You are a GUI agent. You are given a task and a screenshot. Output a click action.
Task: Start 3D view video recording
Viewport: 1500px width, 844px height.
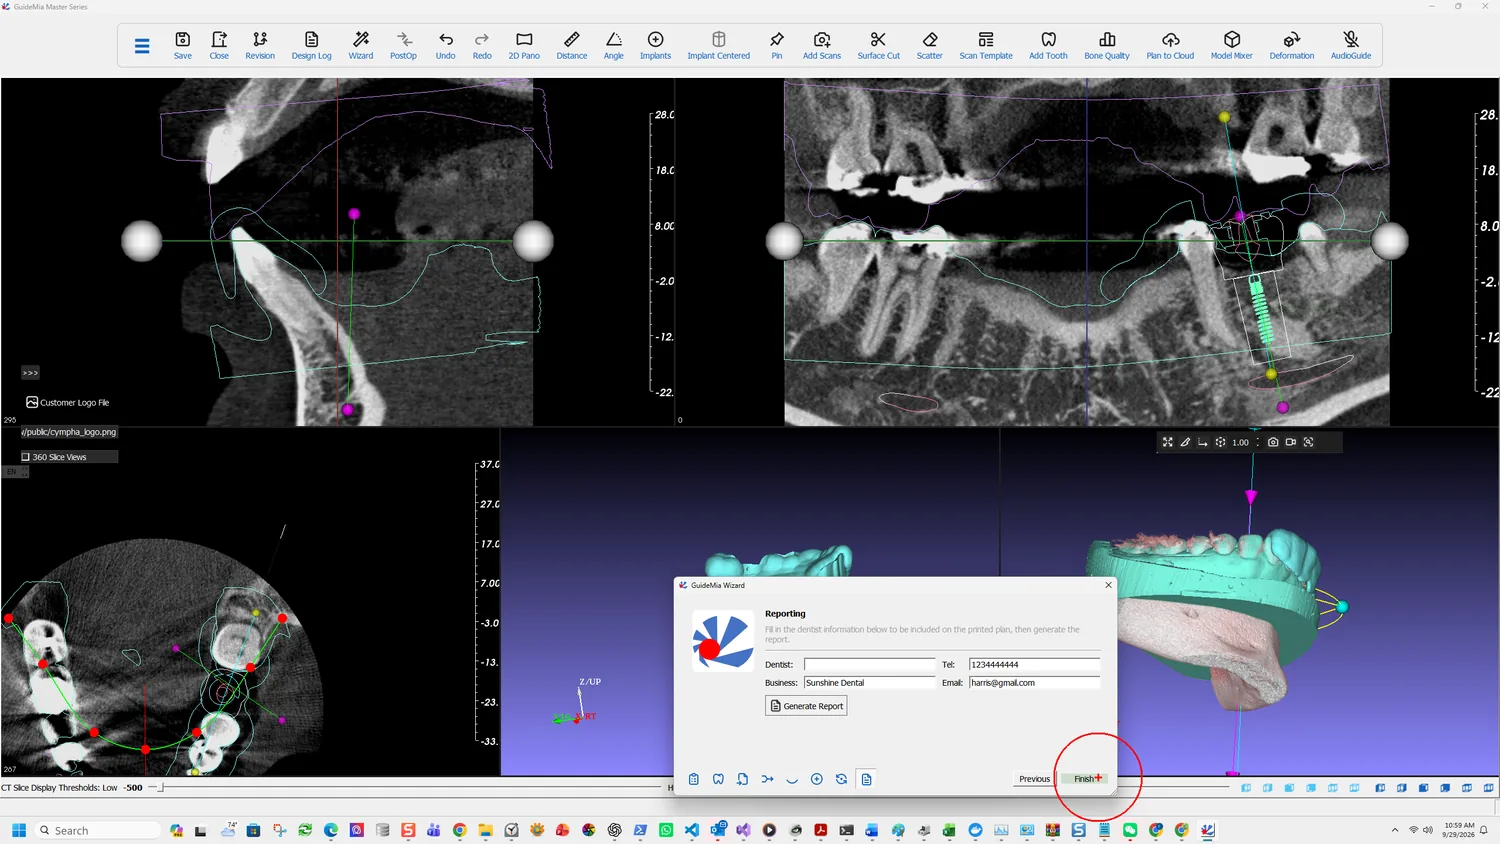(1291, 442)
